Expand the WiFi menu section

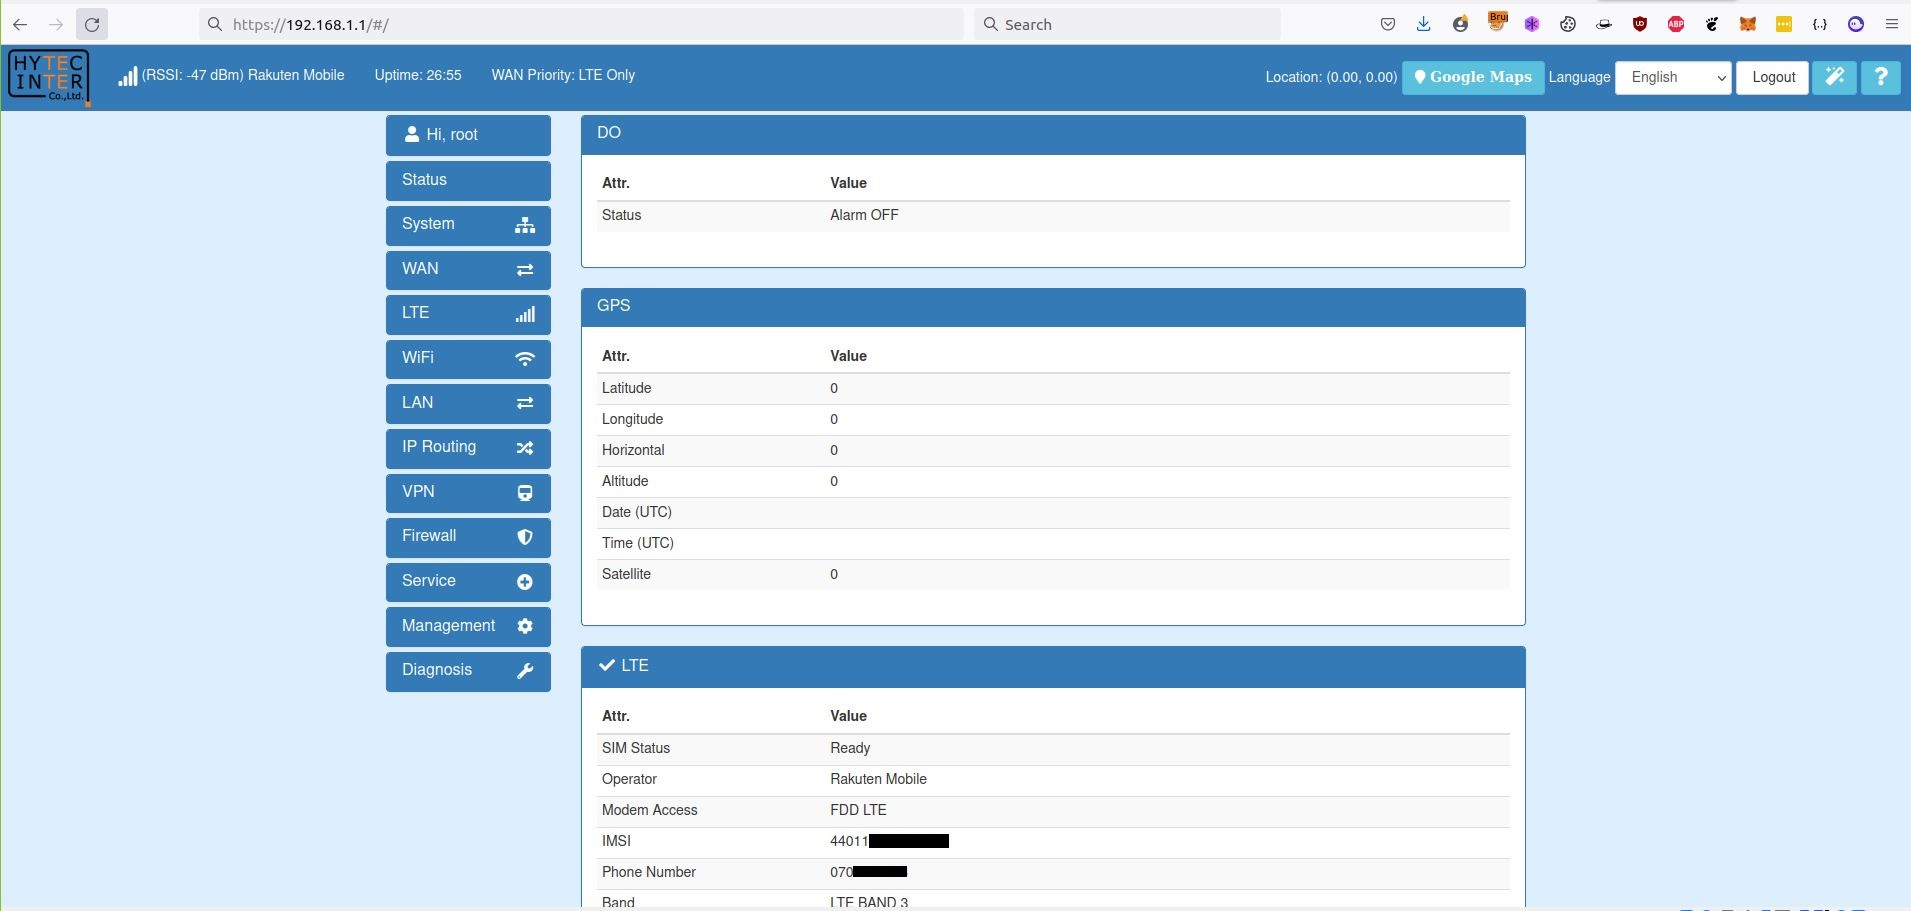468,358
